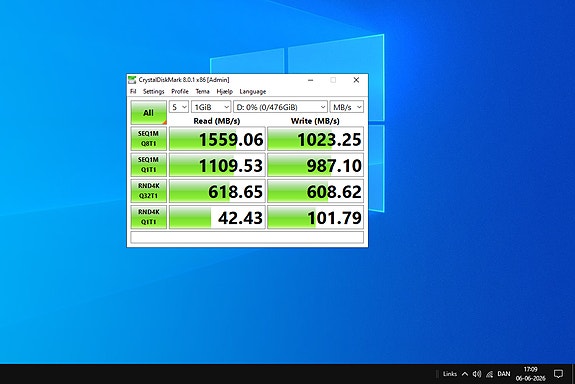This screenshot has height=384, width=575.
Task: Open the Fil menu
Action: (x=133, y=92)
